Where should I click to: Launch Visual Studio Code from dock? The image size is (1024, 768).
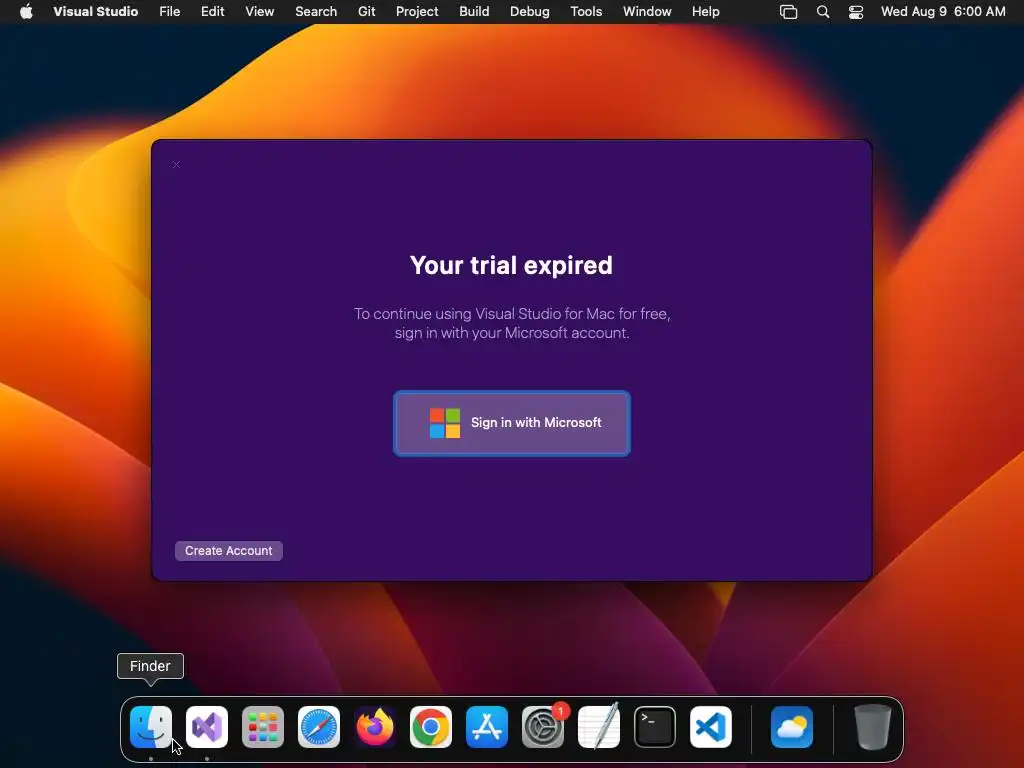pyautogui.click(x=711, y=727)
